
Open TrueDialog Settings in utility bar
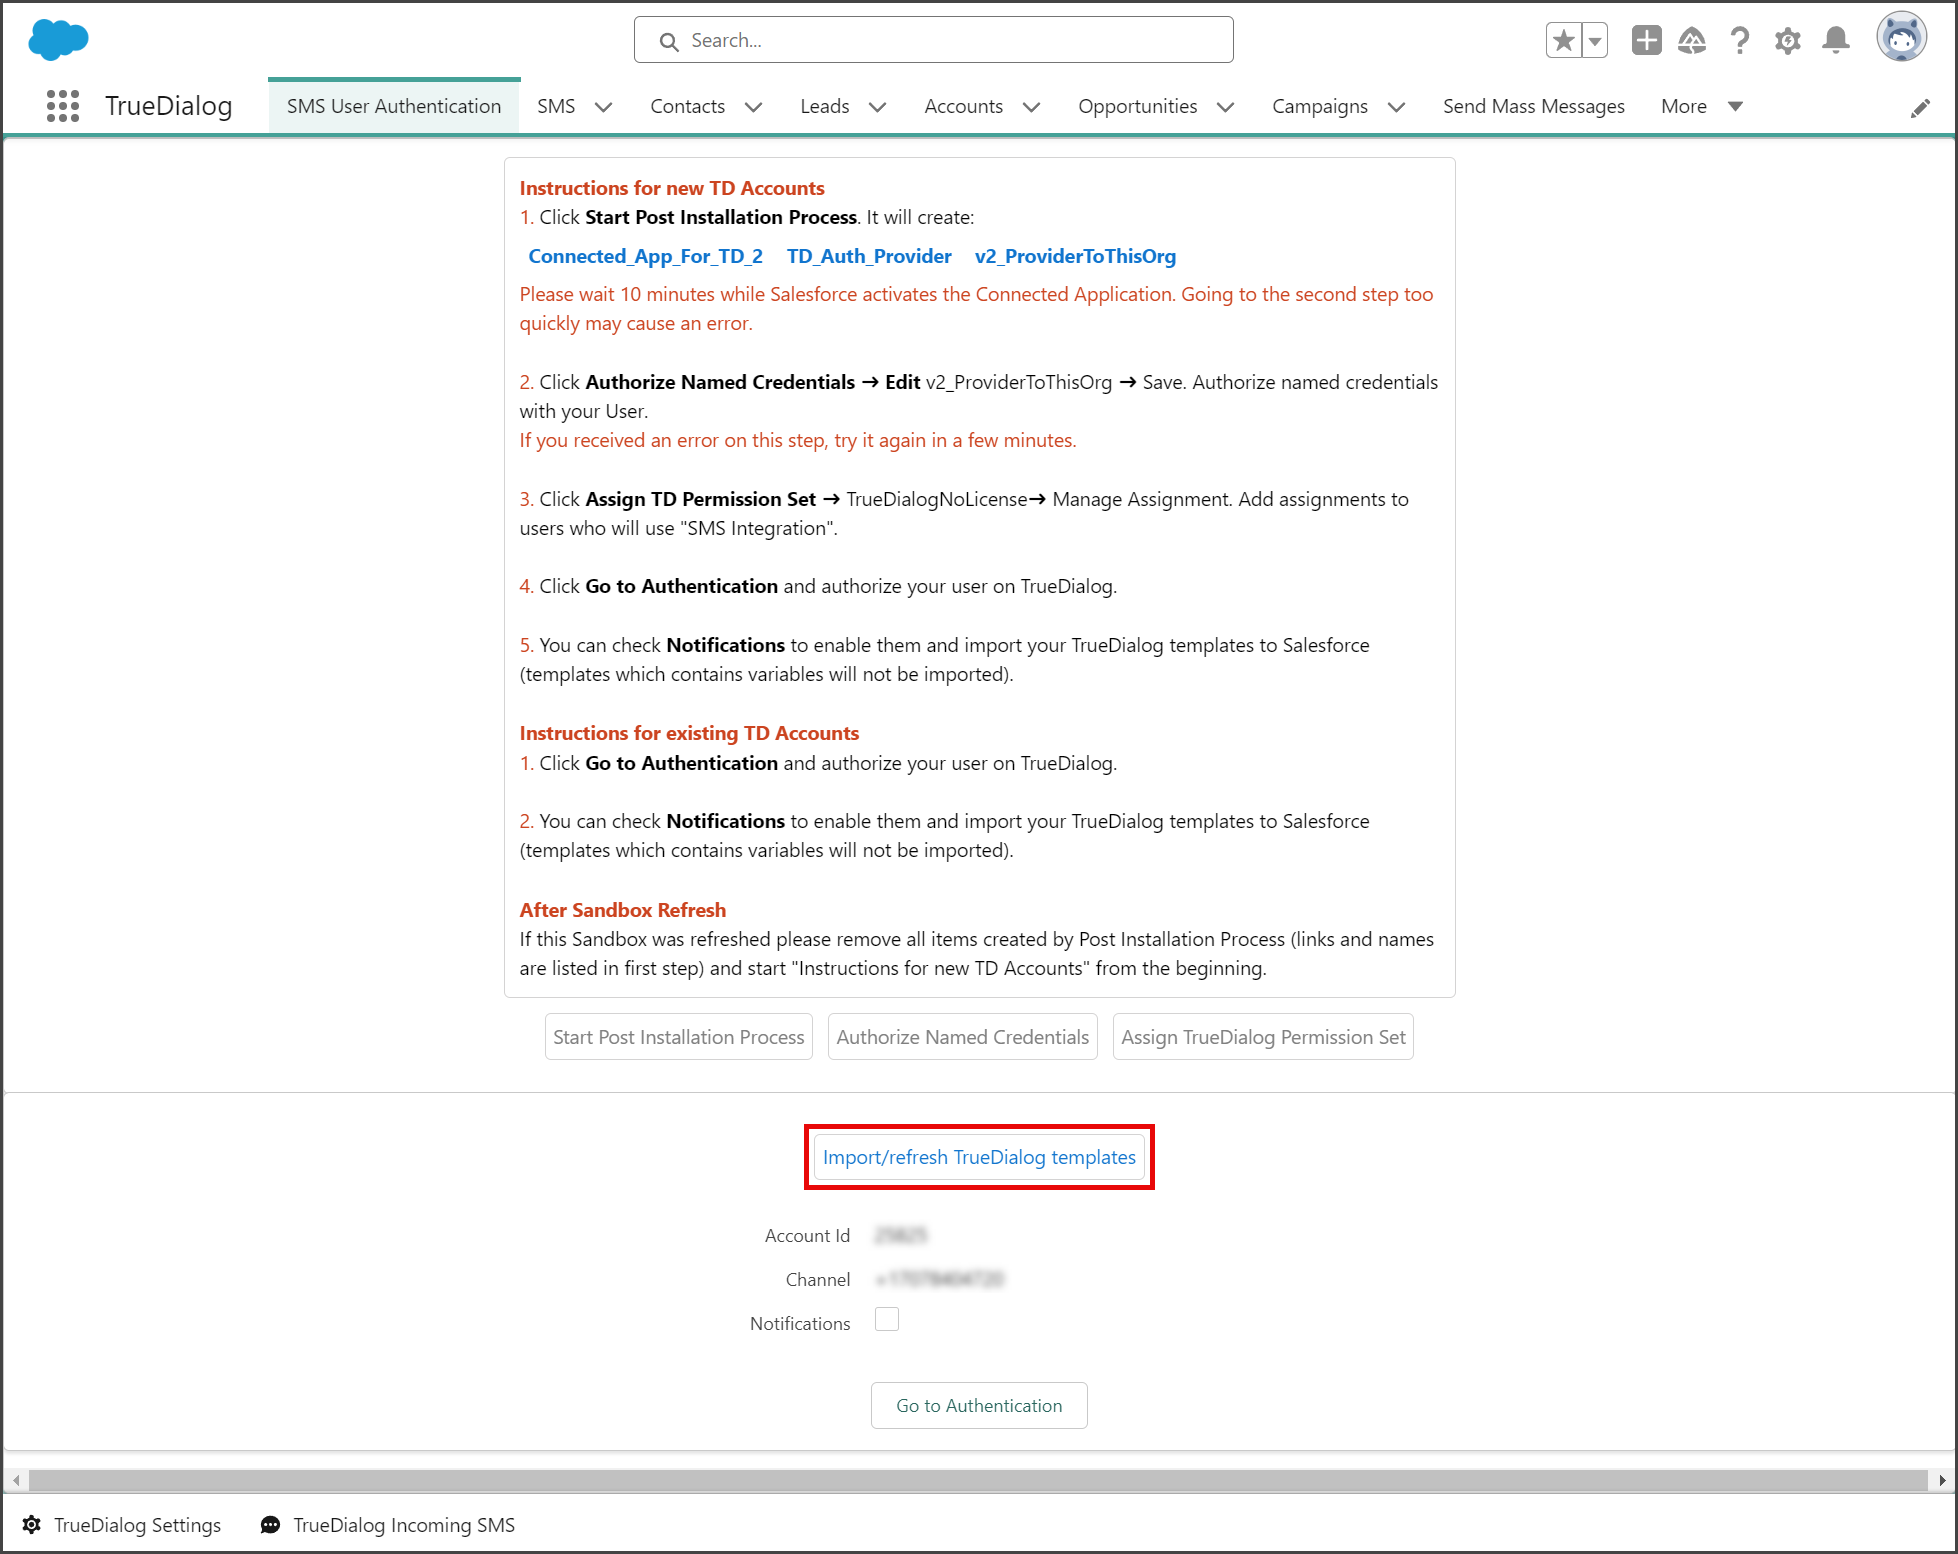pyautogui.click(x=122, y=1525)
